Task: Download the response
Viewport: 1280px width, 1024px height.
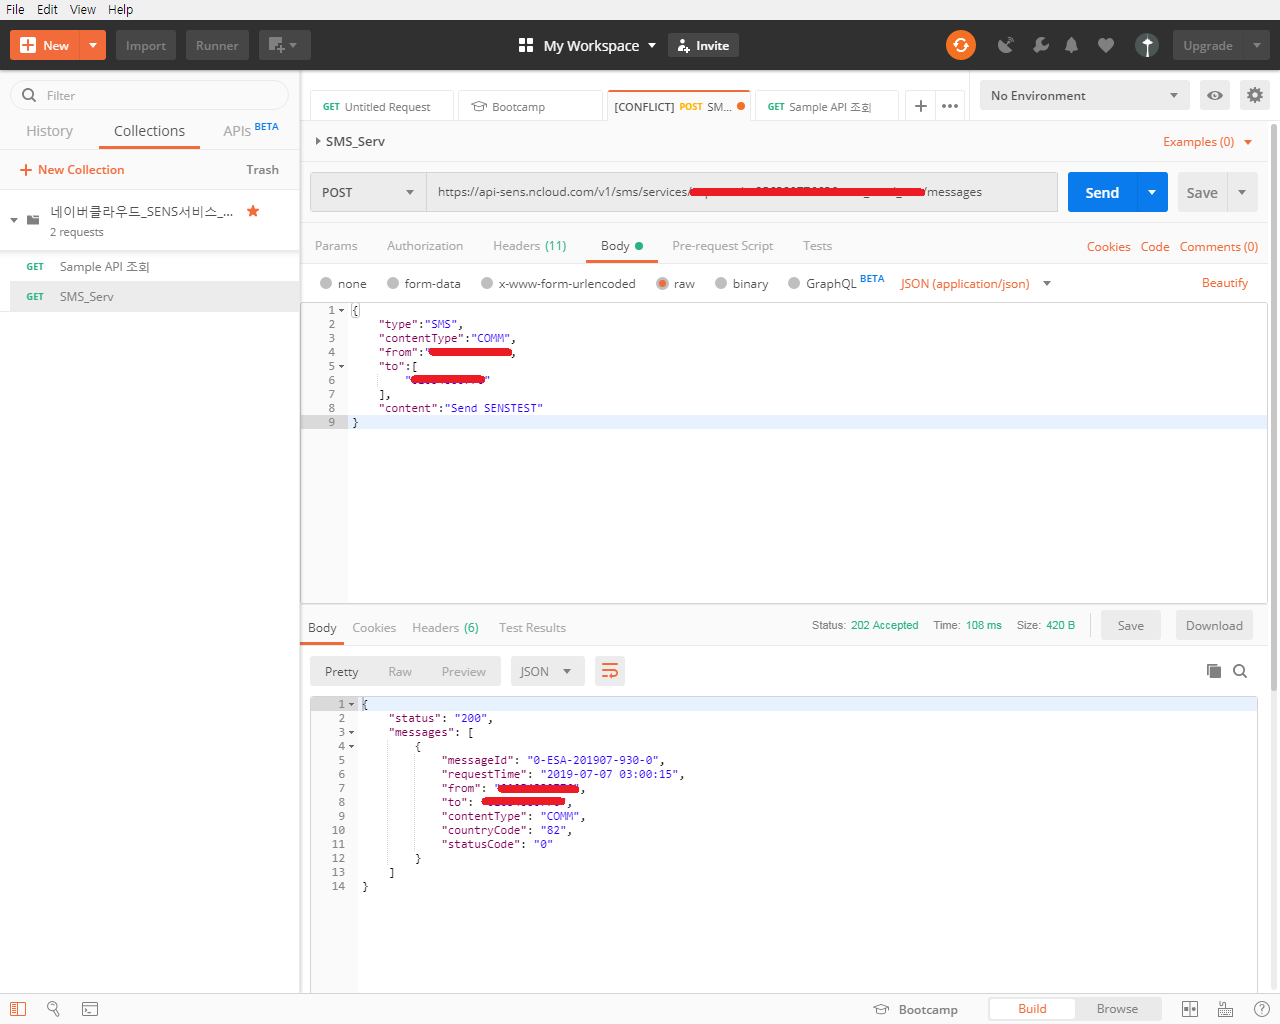Action: (1214, 625)
